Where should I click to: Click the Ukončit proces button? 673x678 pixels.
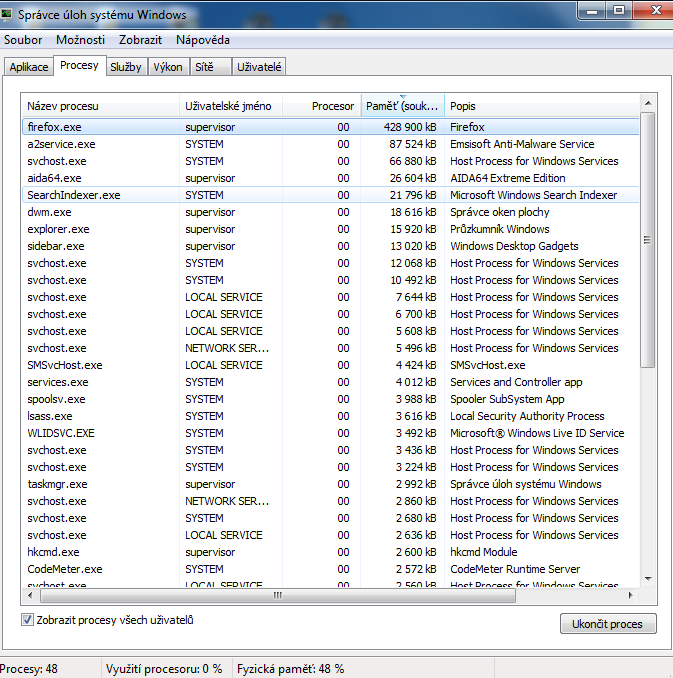coord(608,624)
